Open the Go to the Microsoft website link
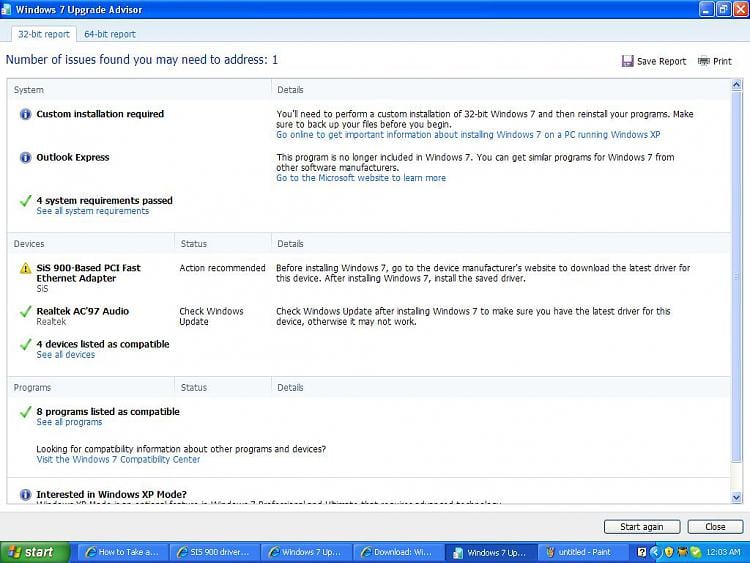Viewport: 750px width, 563px height. point(361,178)
